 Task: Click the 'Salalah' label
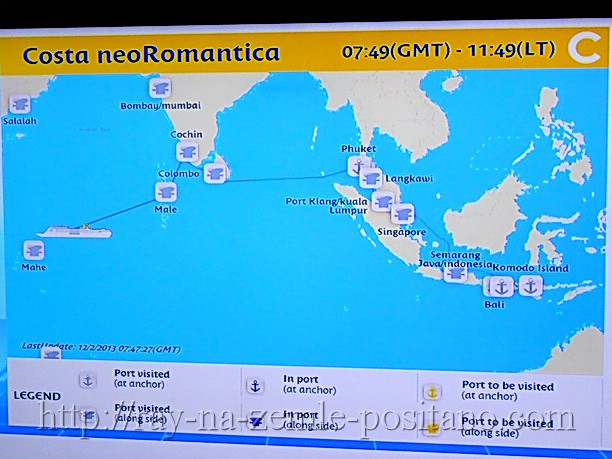tap(20, 121)
